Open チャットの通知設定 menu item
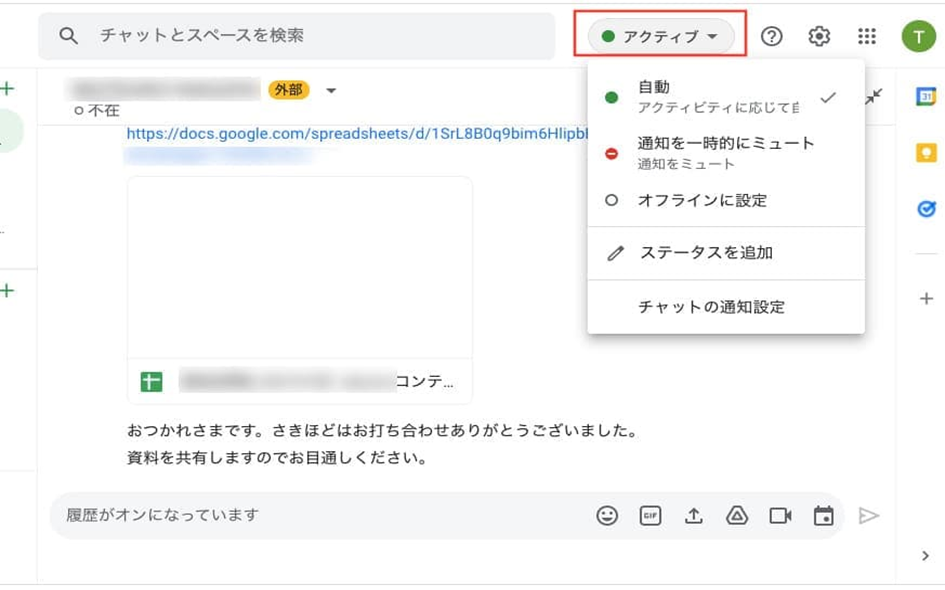The image size is (945, 590). click(x=711, y=307)
